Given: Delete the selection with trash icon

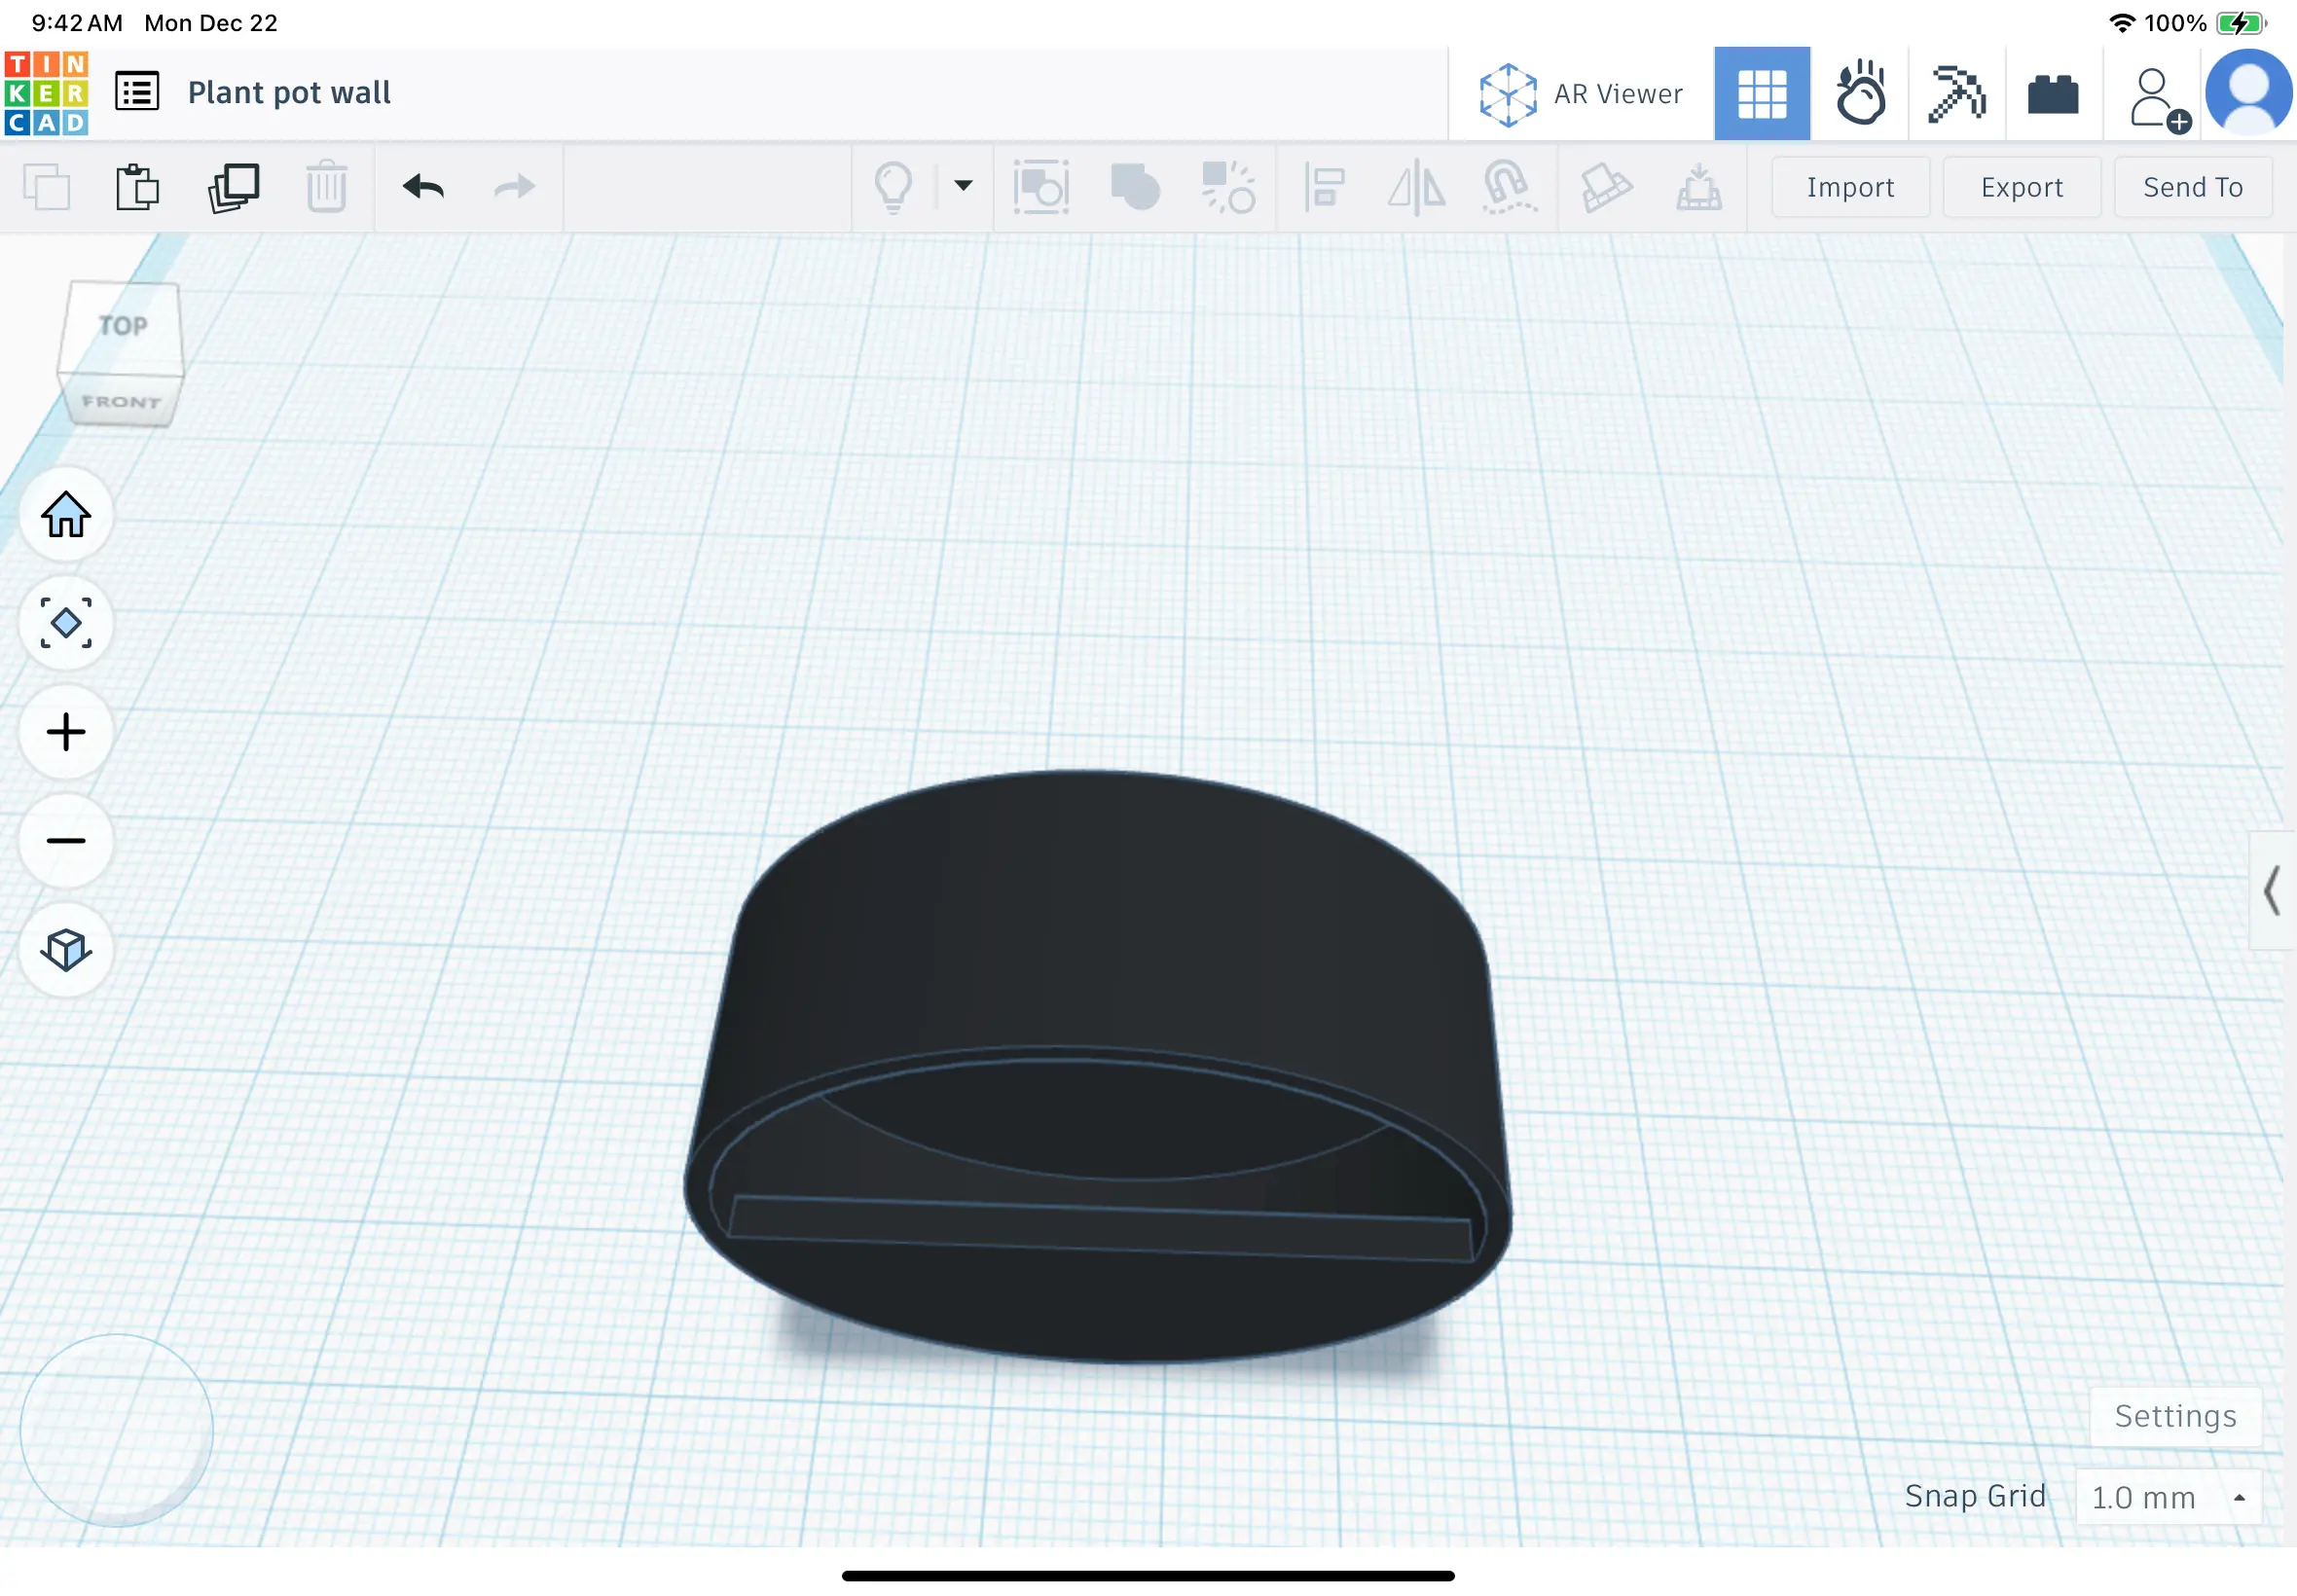Looking at the screenshot, I should point(326,186).
